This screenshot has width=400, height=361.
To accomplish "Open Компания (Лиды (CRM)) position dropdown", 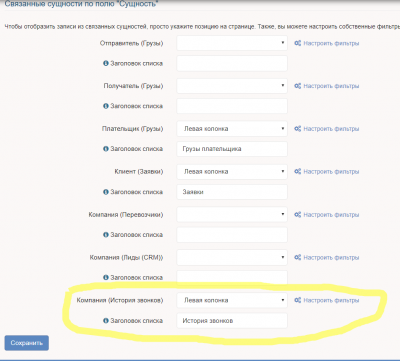I will (x=232, y=257).
